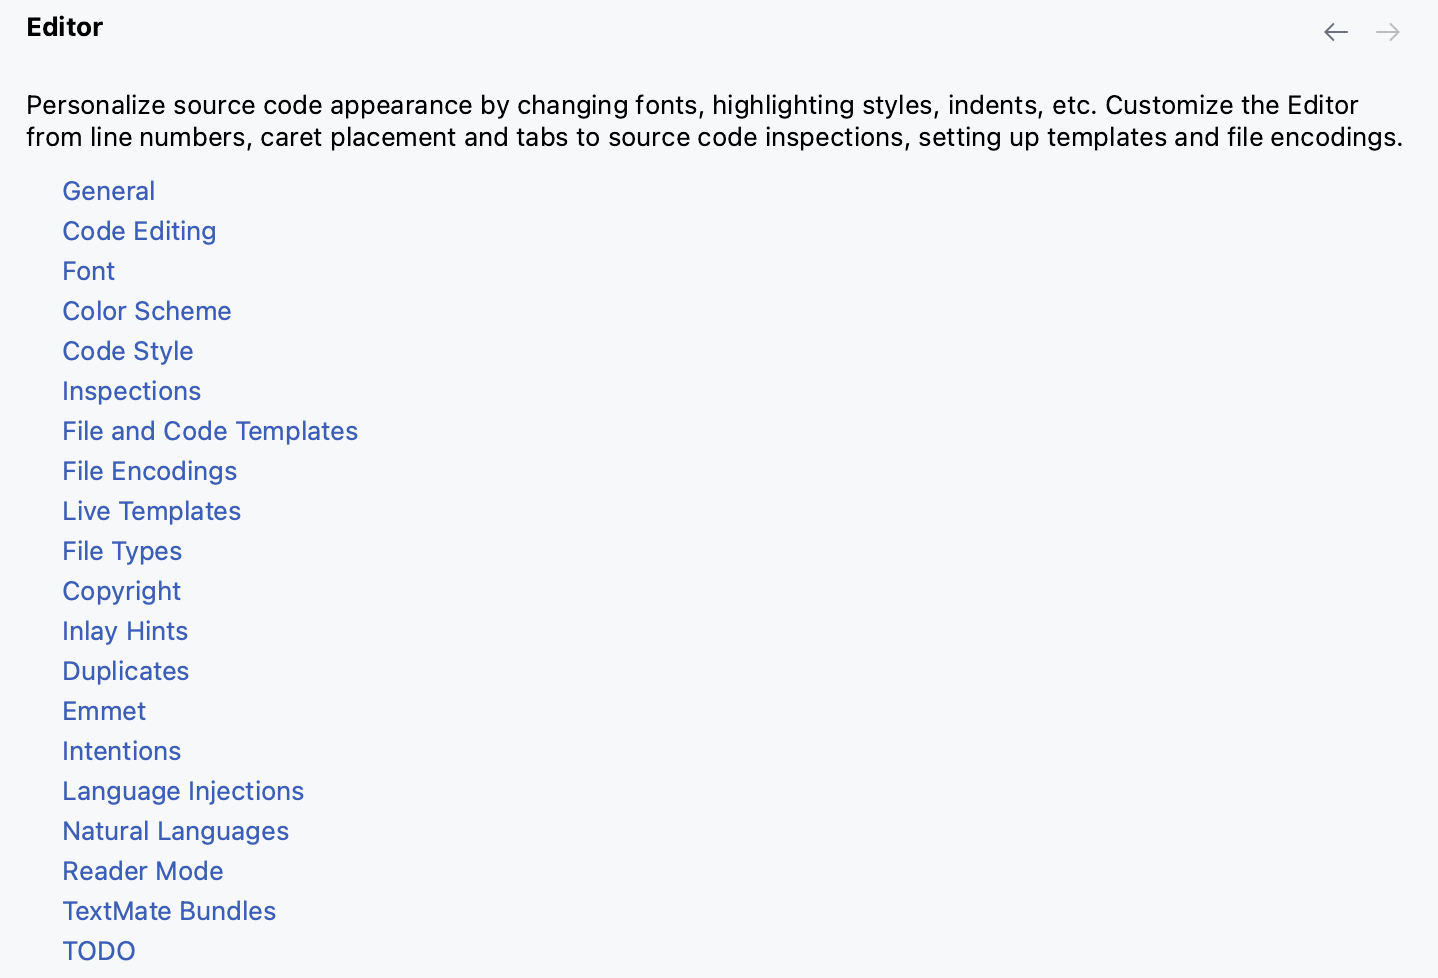Image resolution: width=1438 pixels, height=978 pixels.
Task: Open the Reader Mode page
Action: tap(142, 871)
